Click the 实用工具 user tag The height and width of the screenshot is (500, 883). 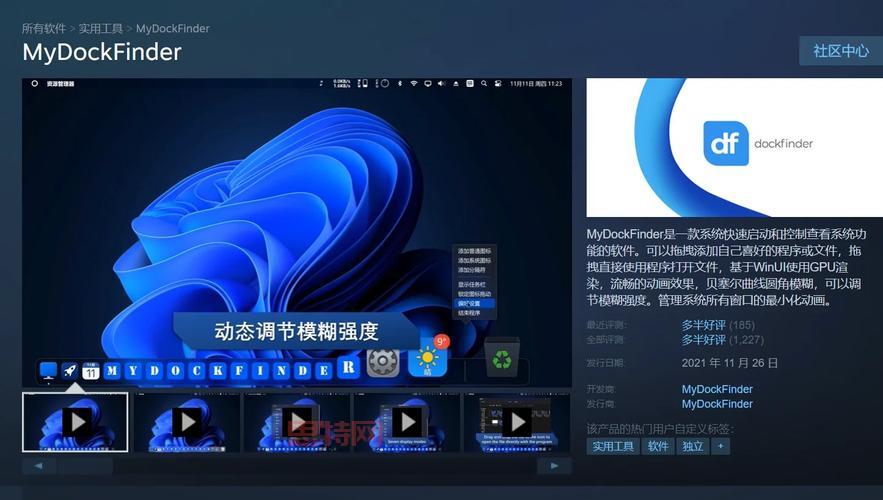(x=613, y=447)
